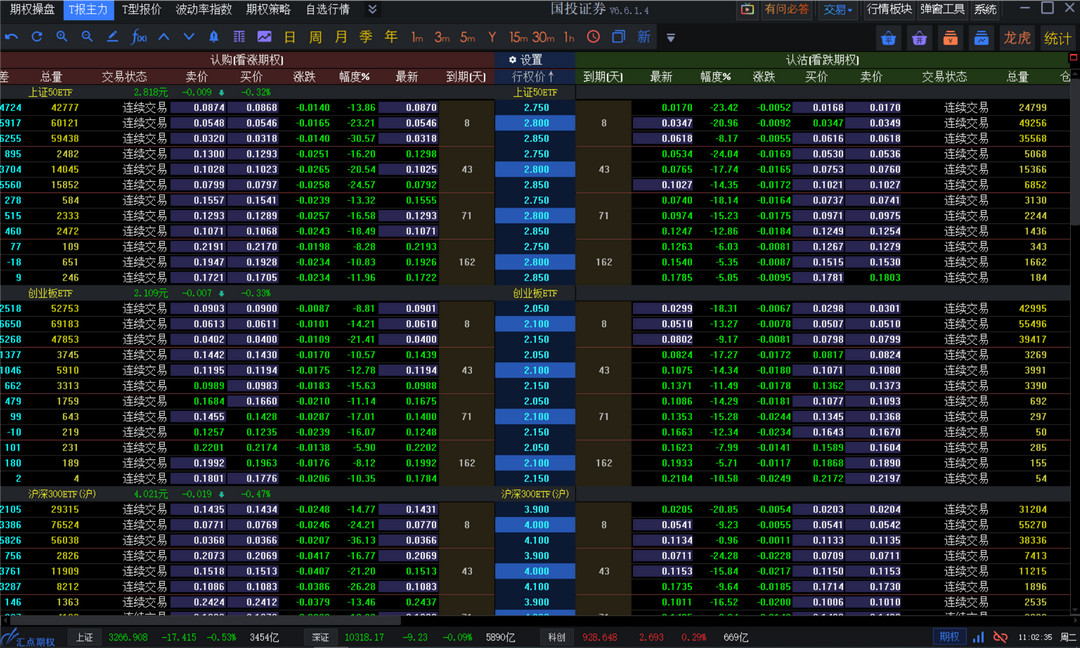1080x648 pixels.
Task: Open the live TV video icon
Action: pyautogui.click(x=746, y=10)
